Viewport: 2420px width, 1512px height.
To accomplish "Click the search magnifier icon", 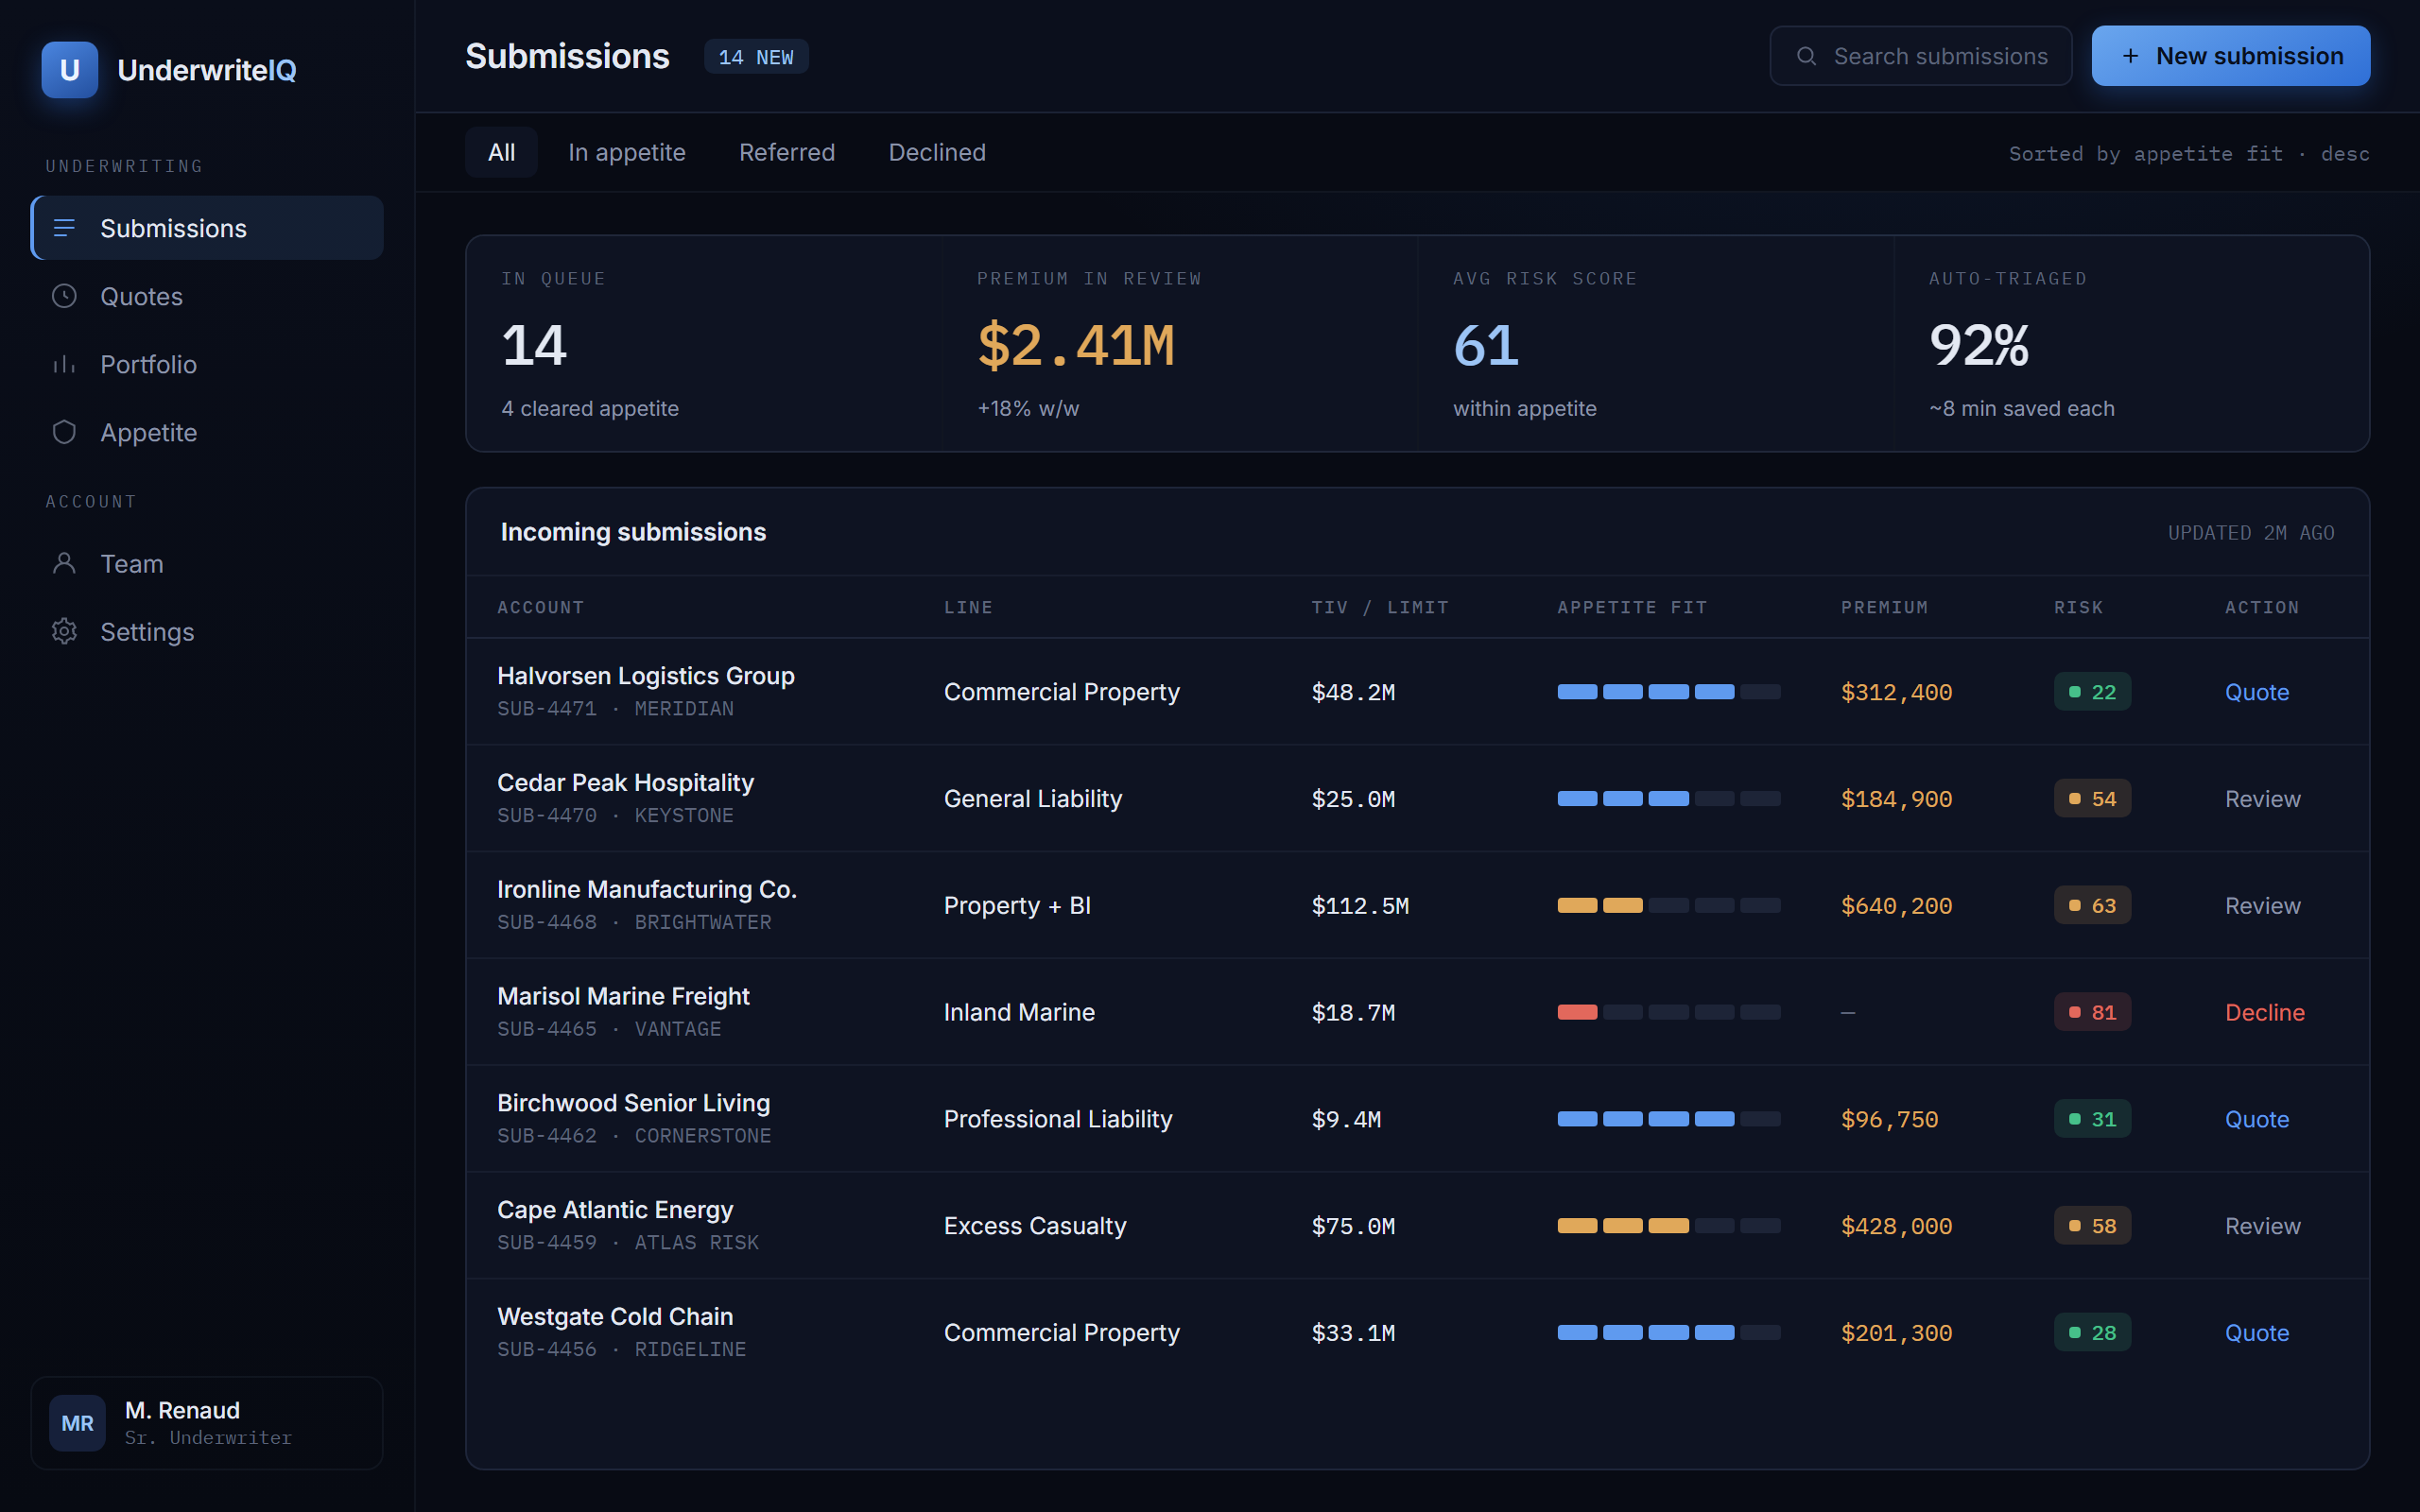I will 1806,56.
